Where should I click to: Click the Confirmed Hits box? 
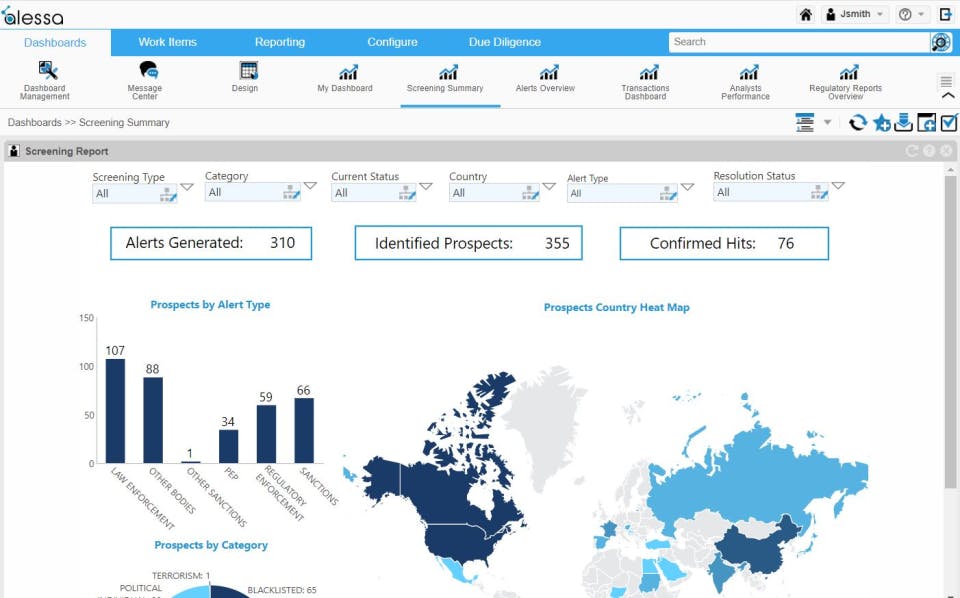[724, 244]
